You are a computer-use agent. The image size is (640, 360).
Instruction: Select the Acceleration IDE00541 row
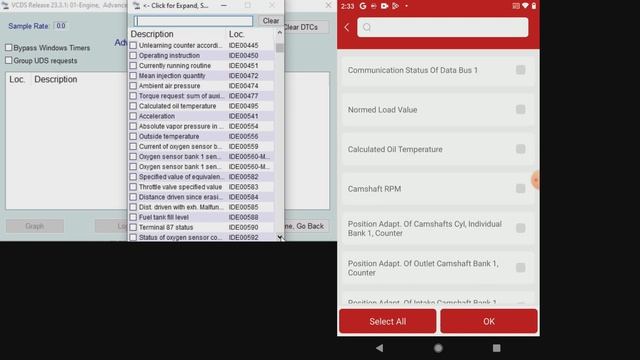202,116
